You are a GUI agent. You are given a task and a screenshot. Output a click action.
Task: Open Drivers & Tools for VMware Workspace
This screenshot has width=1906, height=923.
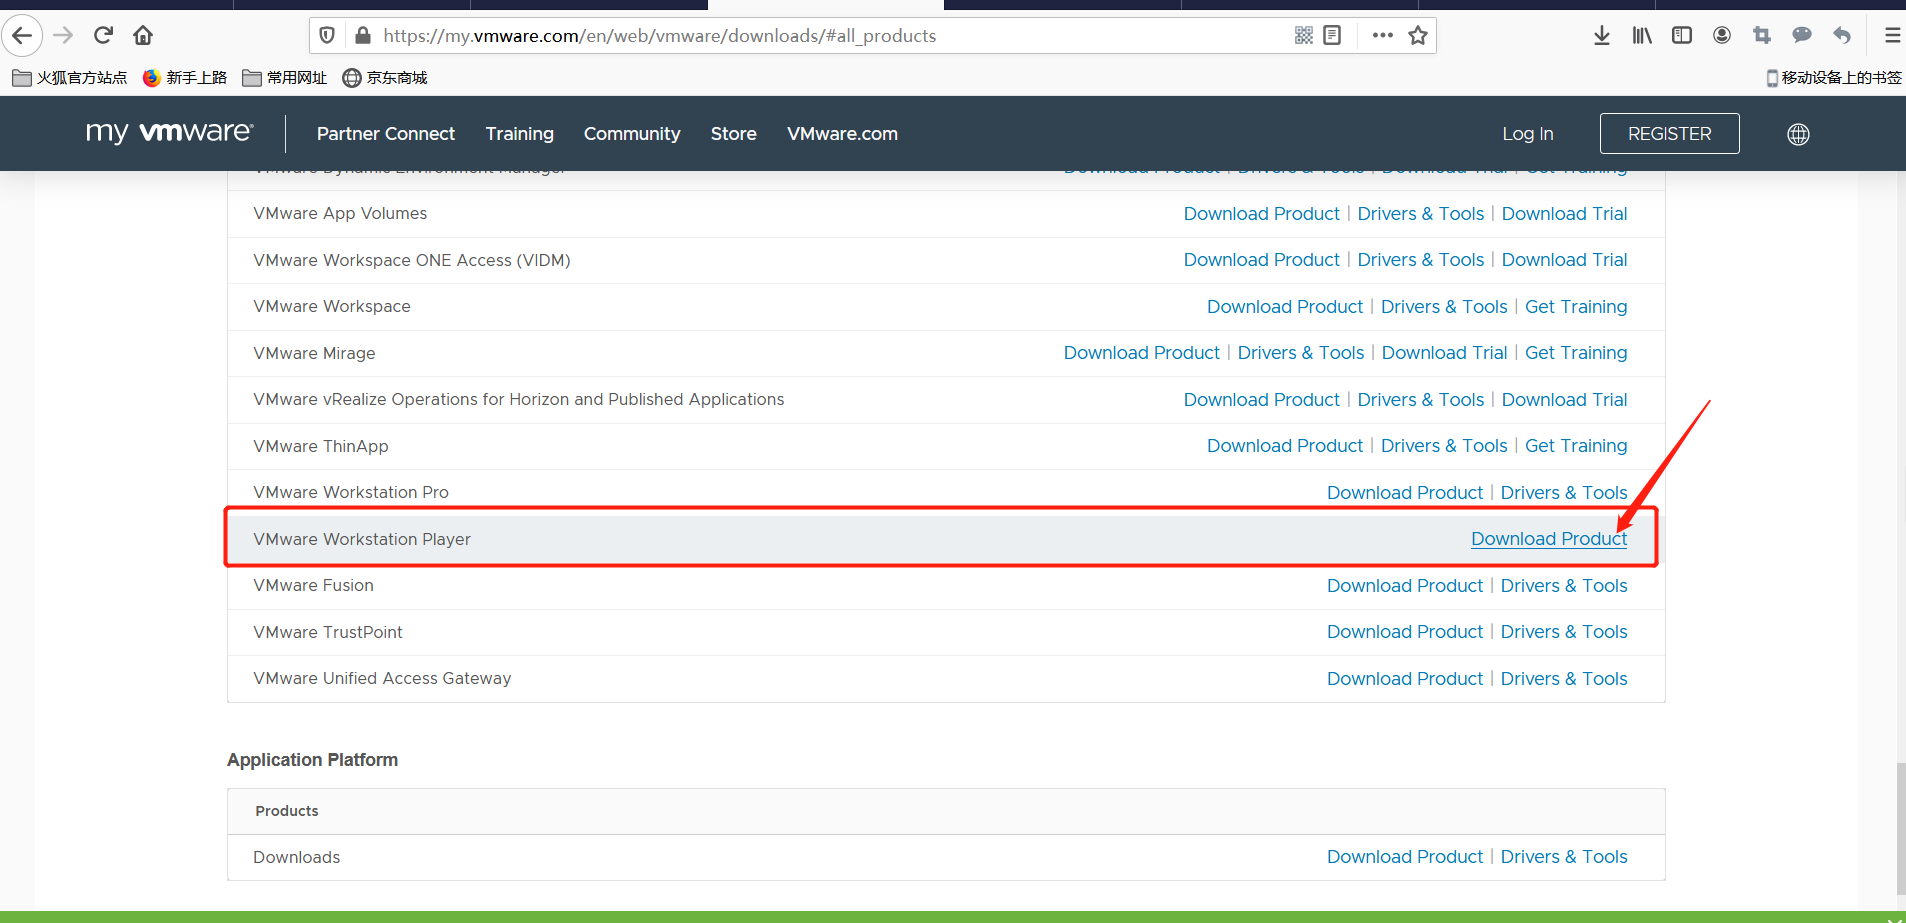tap(1444, 307)
